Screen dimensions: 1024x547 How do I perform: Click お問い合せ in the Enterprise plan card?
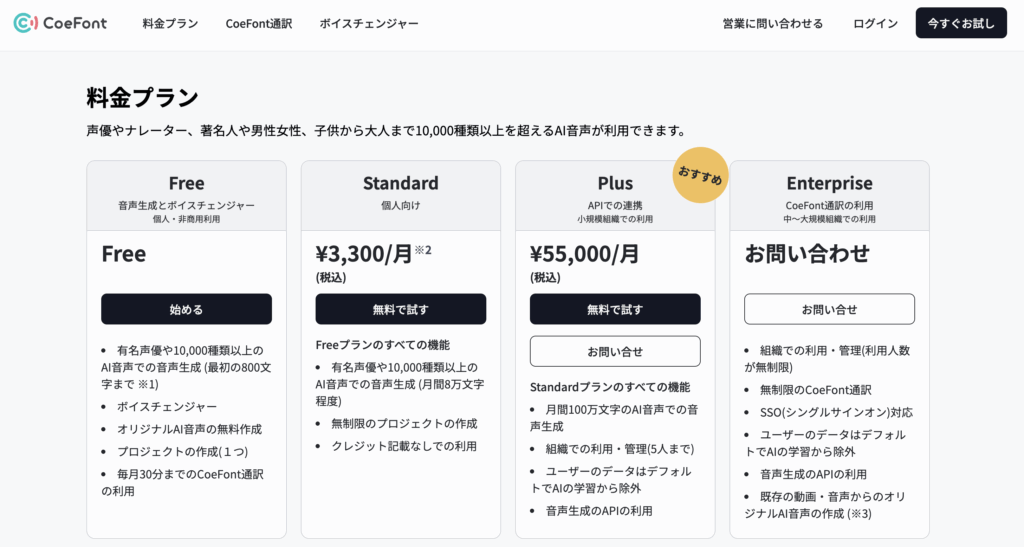tap(829, 309)
